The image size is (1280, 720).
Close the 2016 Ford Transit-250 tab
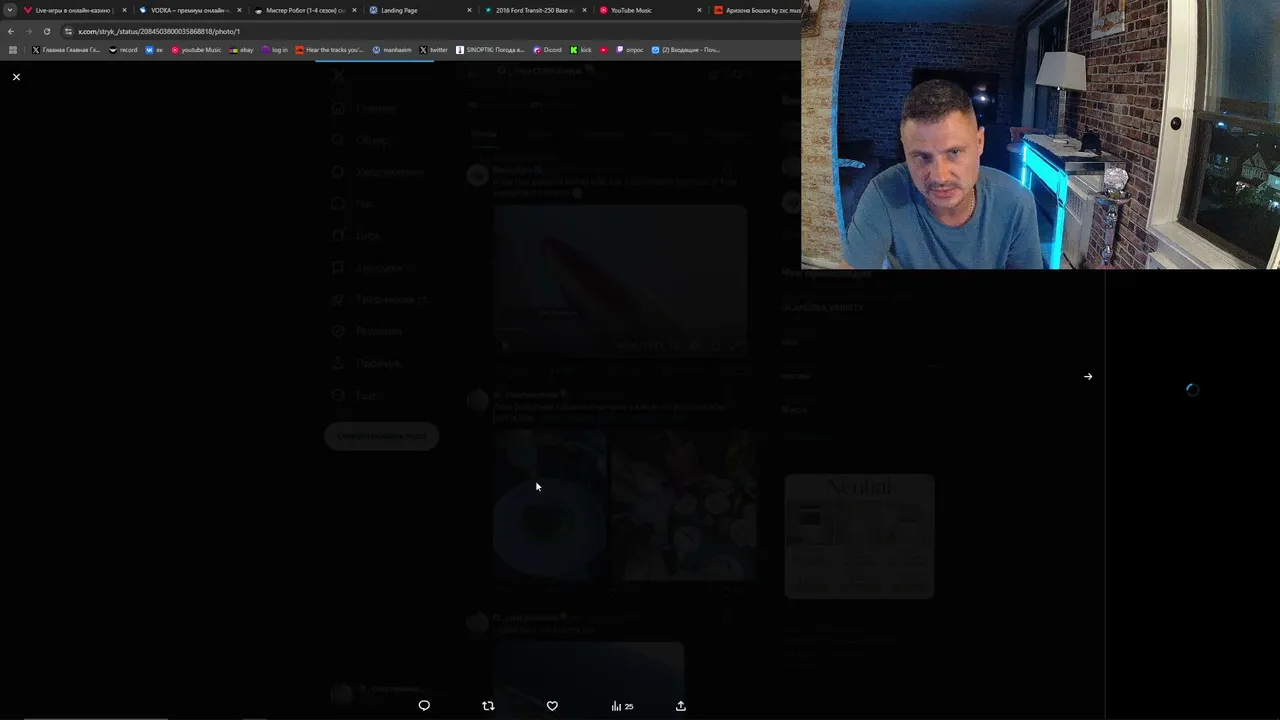pyautogui.click(x=584, y=10)
